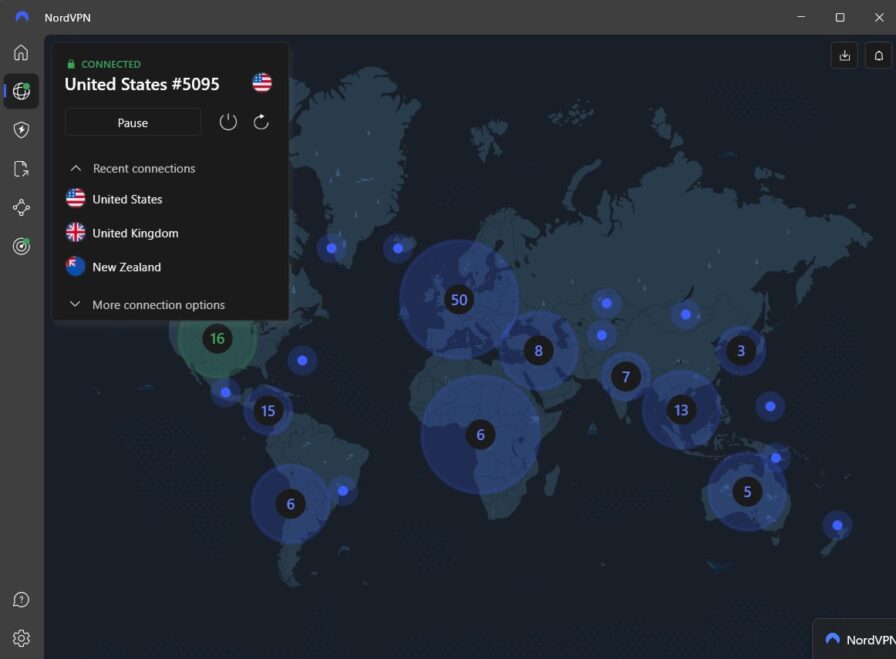
Task: Select the Africa cluster marked 6
Action: pos(481,434)
